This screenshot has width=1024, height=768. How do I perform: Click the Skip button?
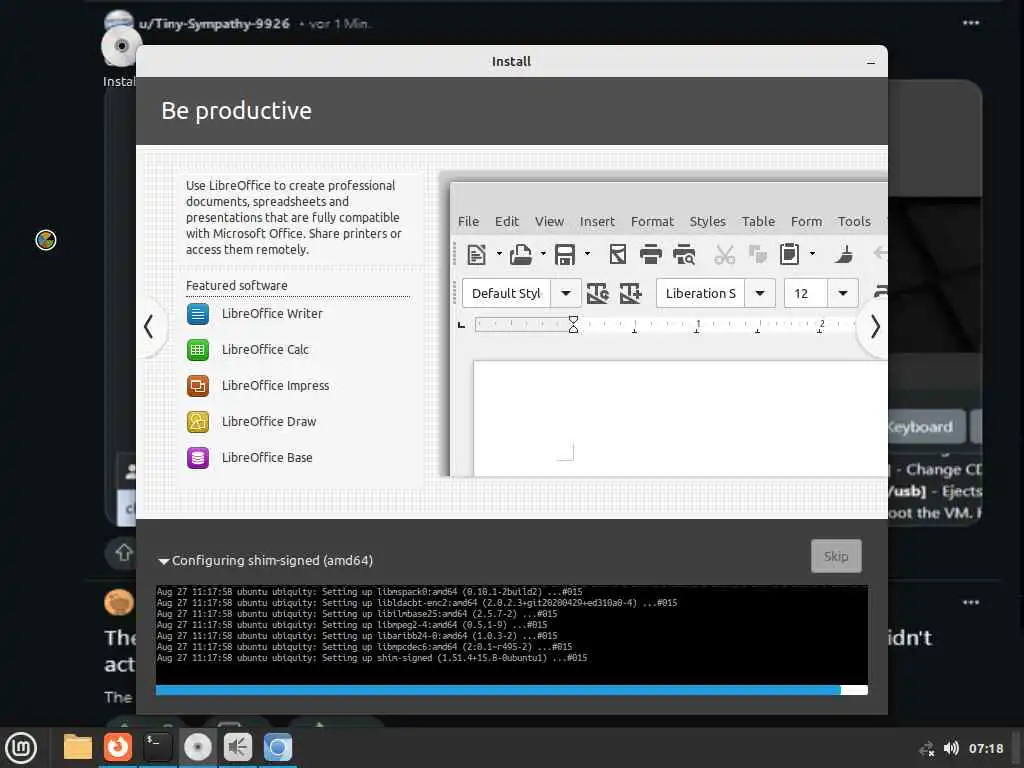836,556
